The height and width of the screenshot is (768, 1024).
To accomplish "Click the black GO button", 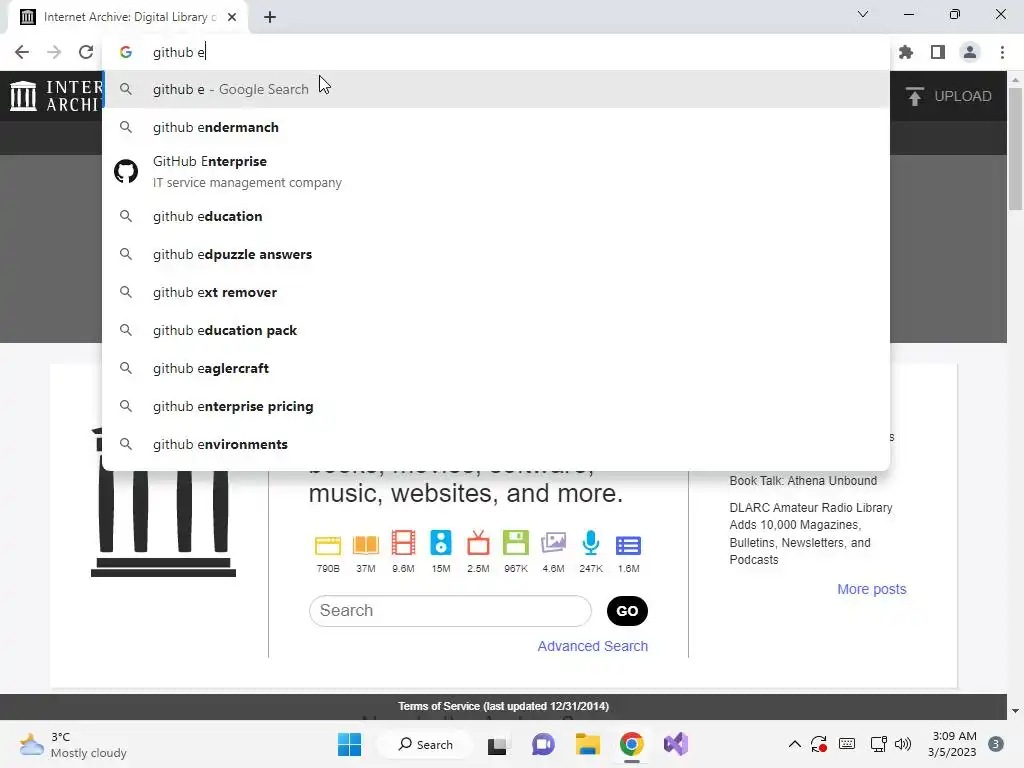I will pyautogui.click(x=627, y=611).
